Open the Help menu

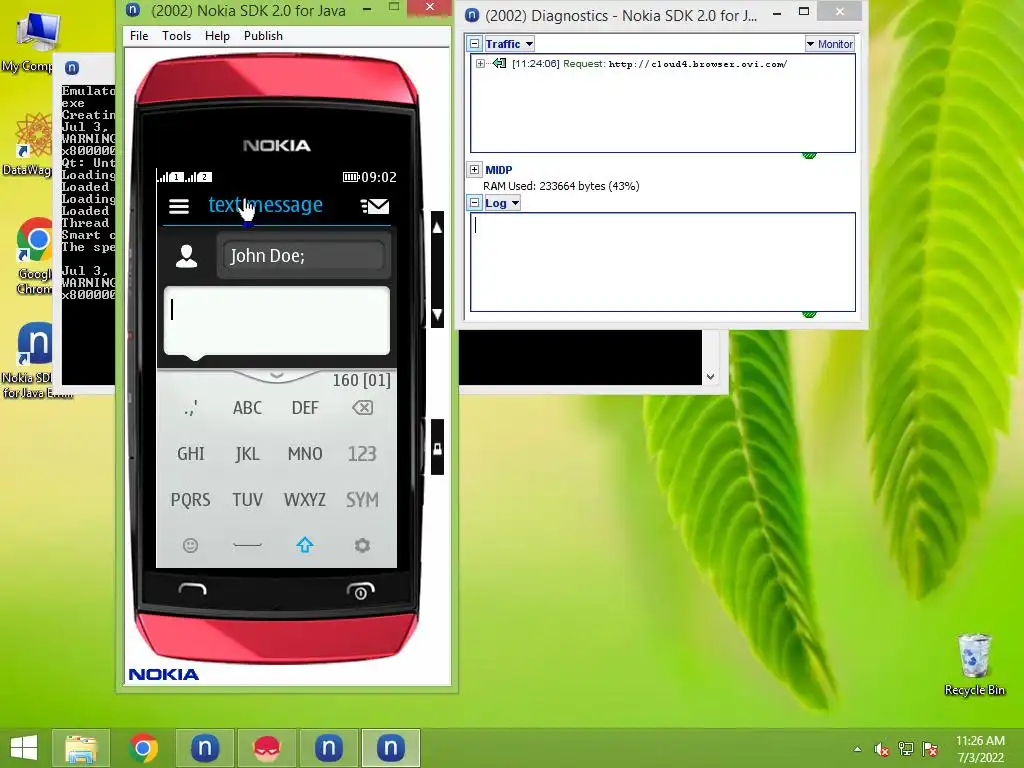[217, 36]
